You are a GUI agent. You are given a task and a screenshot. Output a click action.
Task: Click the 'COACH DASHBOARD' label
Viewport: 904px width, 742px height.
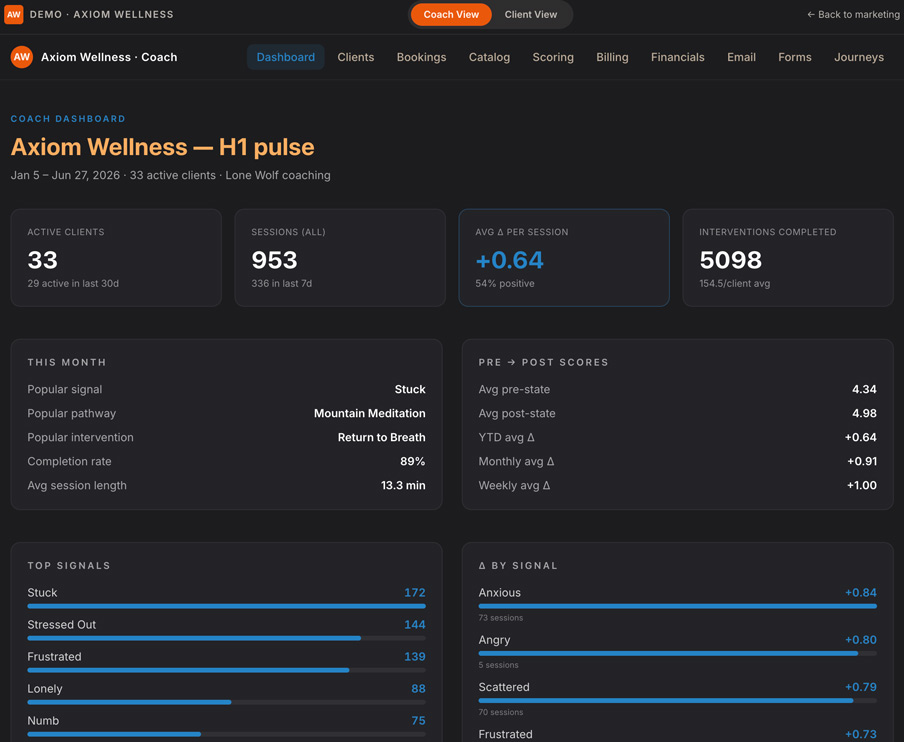68,119
